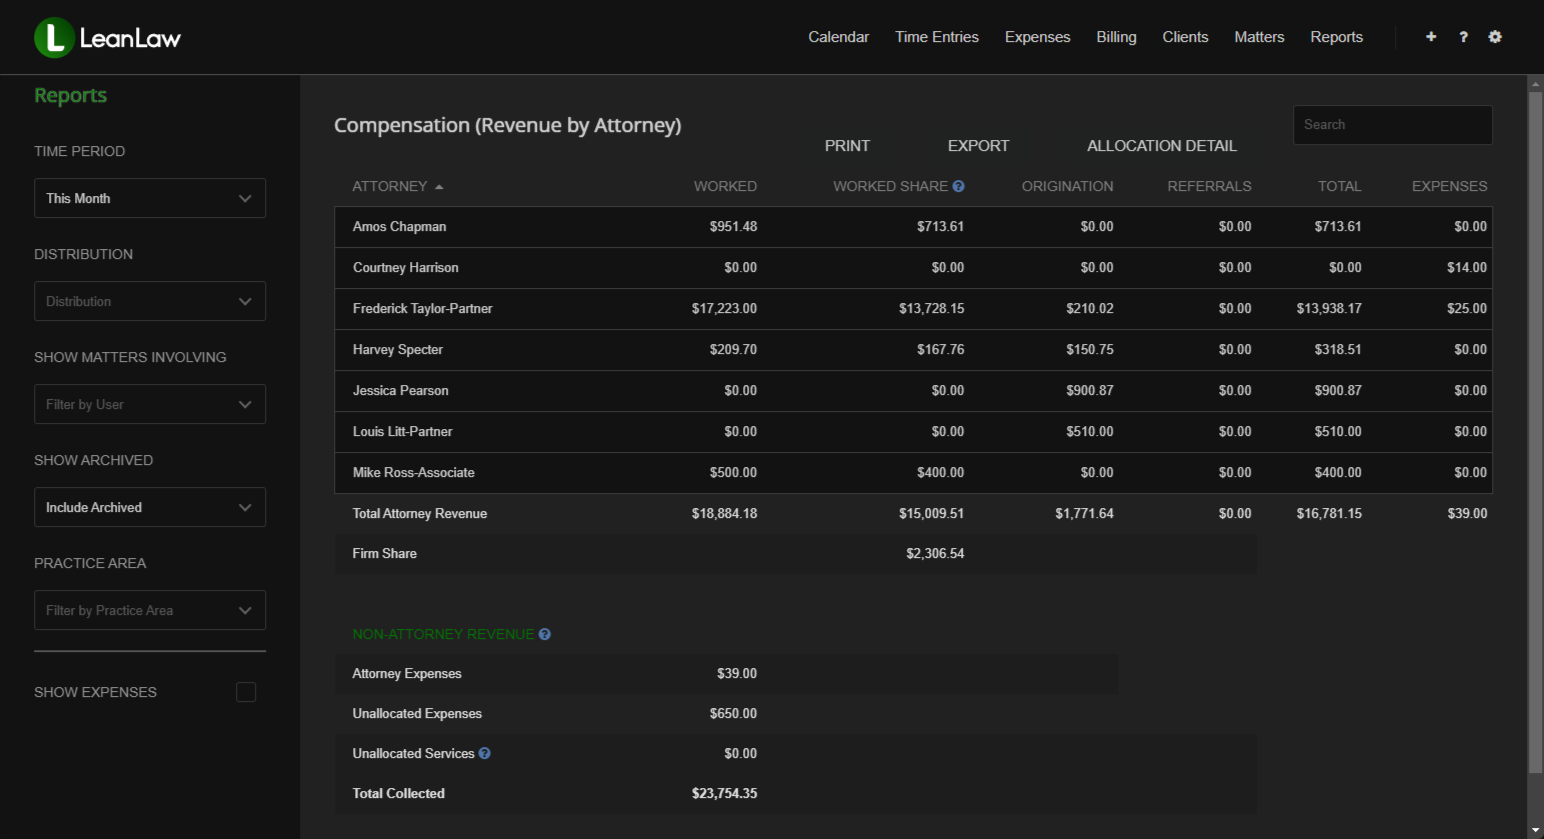This screenshot has width=1544, height=839.
Task: Open the Filter by User dropdown
Action: [x=150, y=404]
